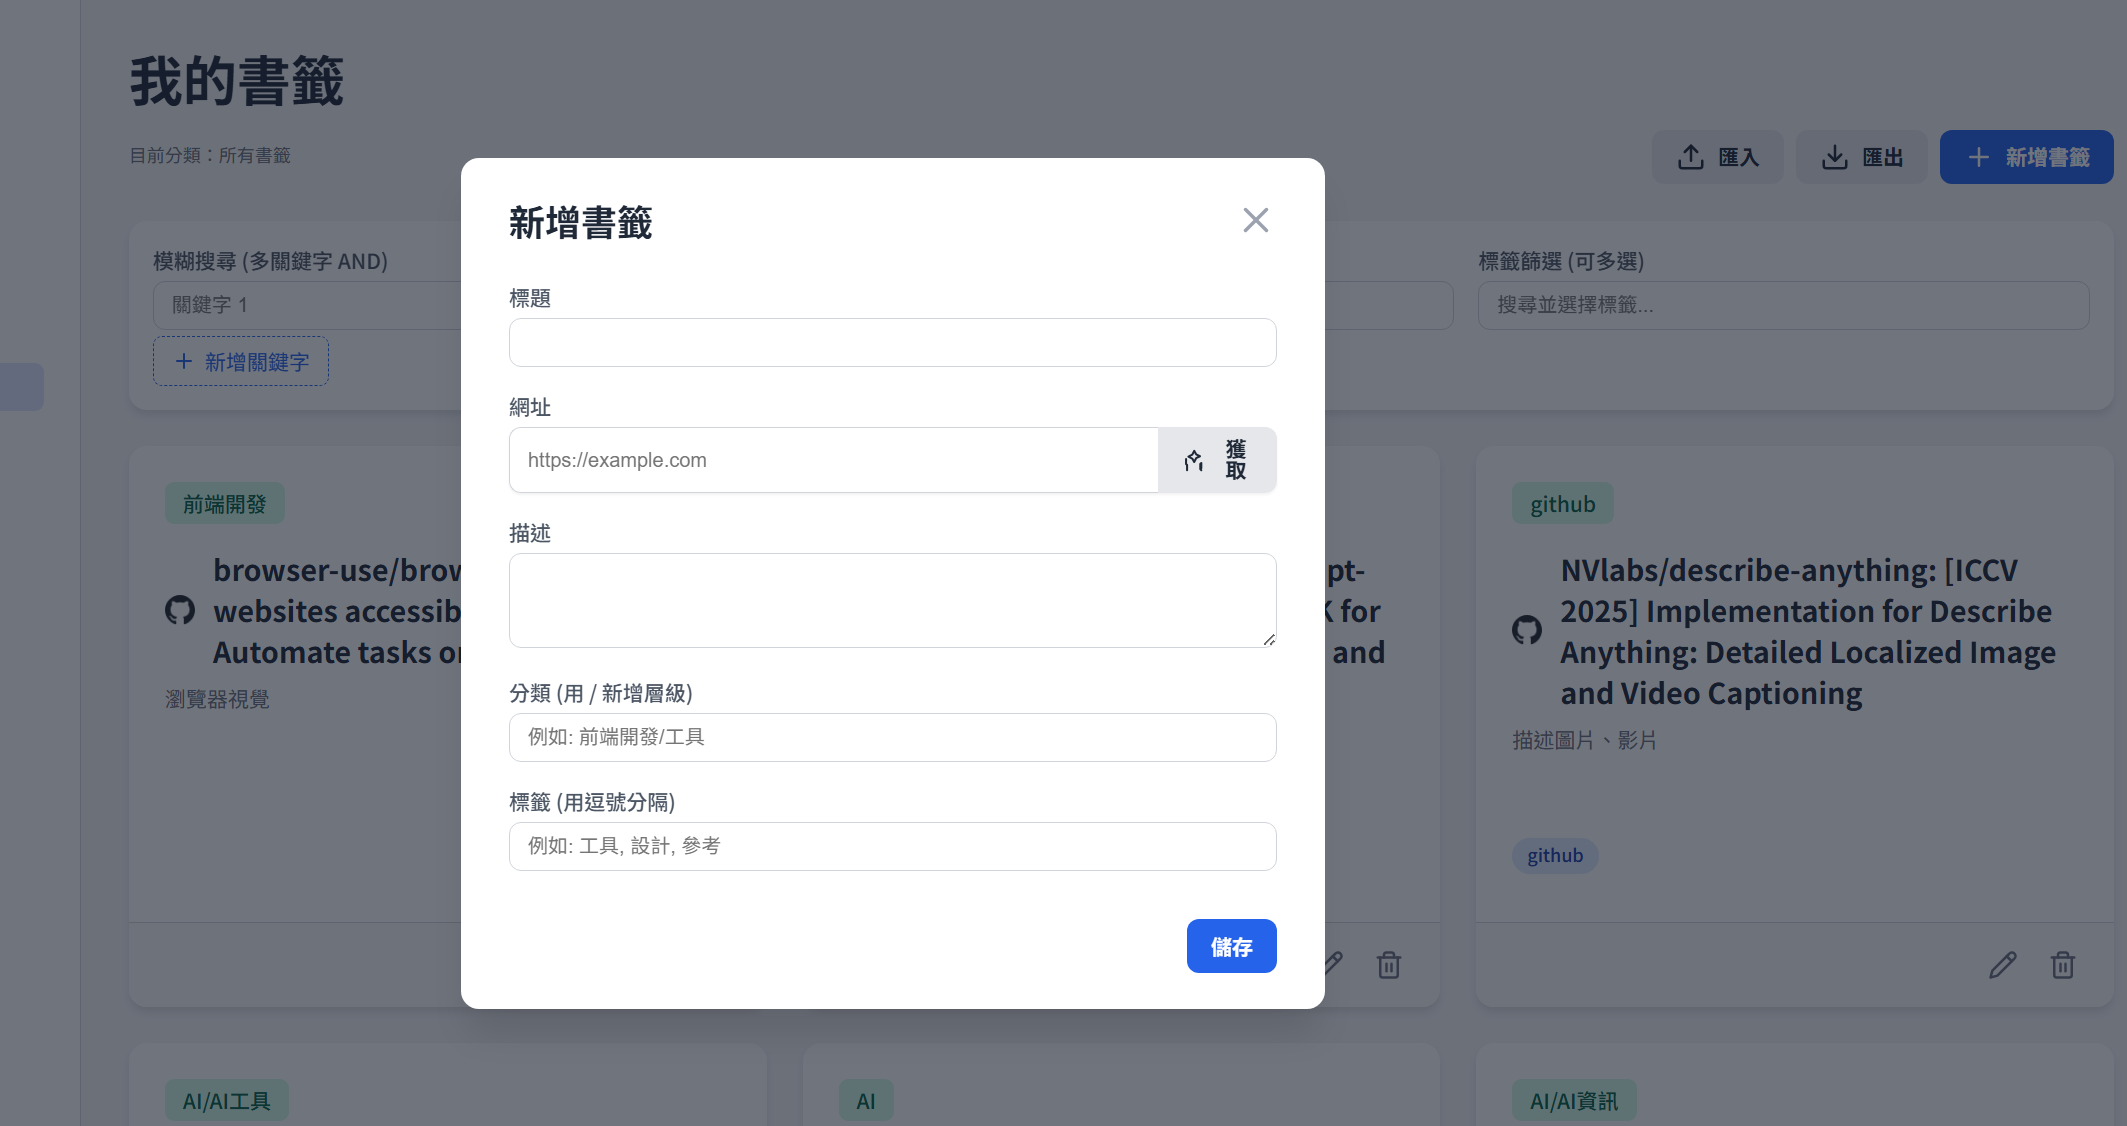2127x1126 pixels.
Task: Click the 分類 category input field
Action: tap(891, 737)
